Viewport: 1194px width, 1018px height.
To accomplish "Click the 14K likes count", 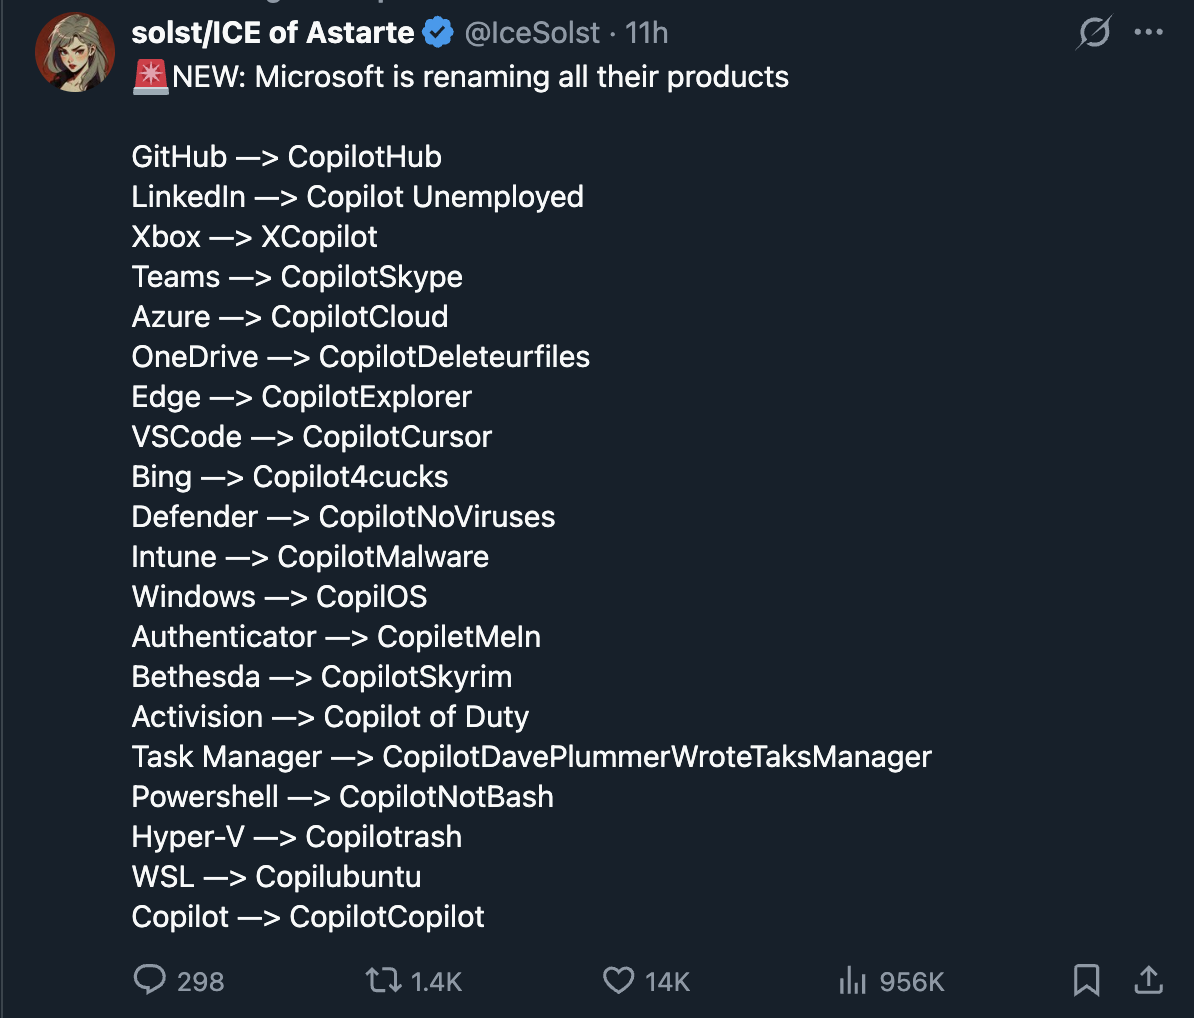I will click(667, 982).
